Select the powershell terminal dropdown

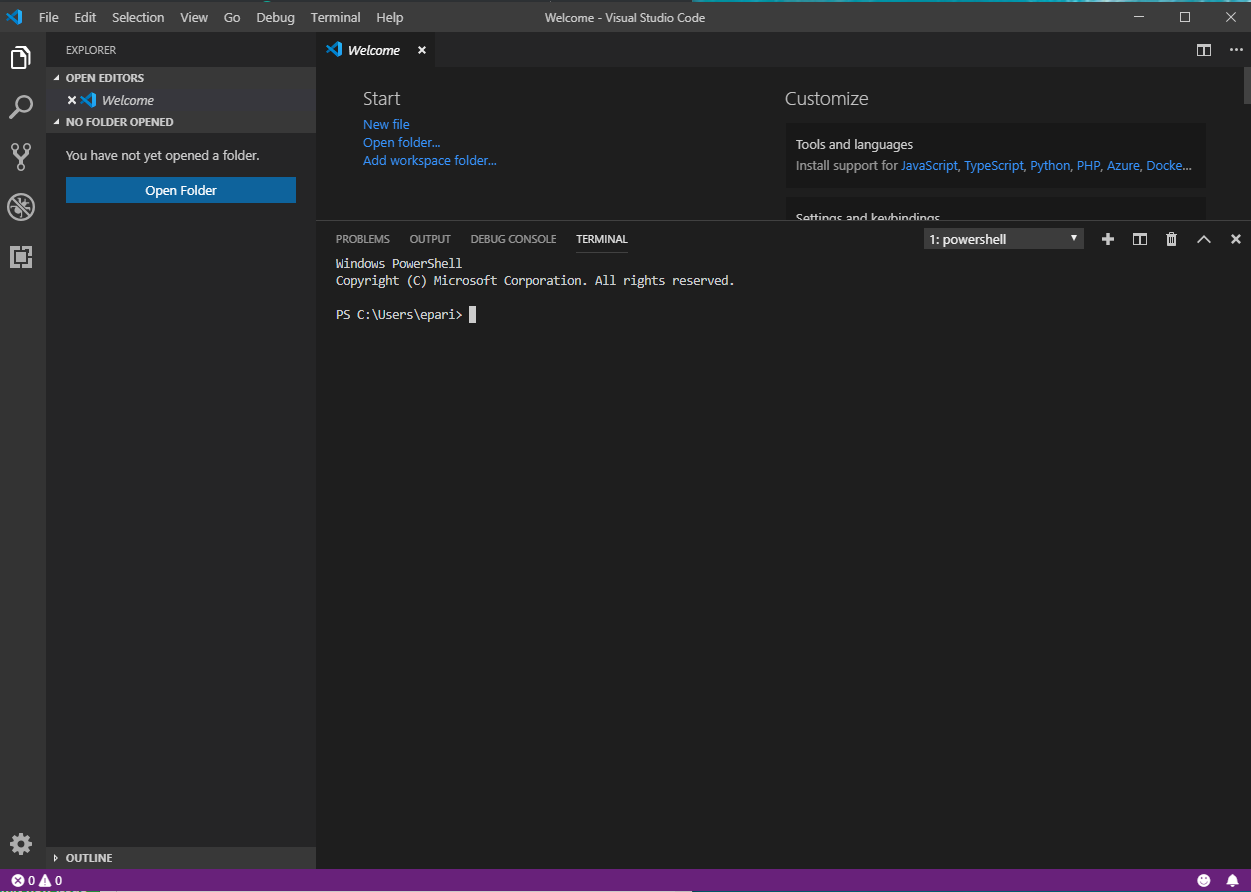pyautogui.click(x=1003, y=239)
